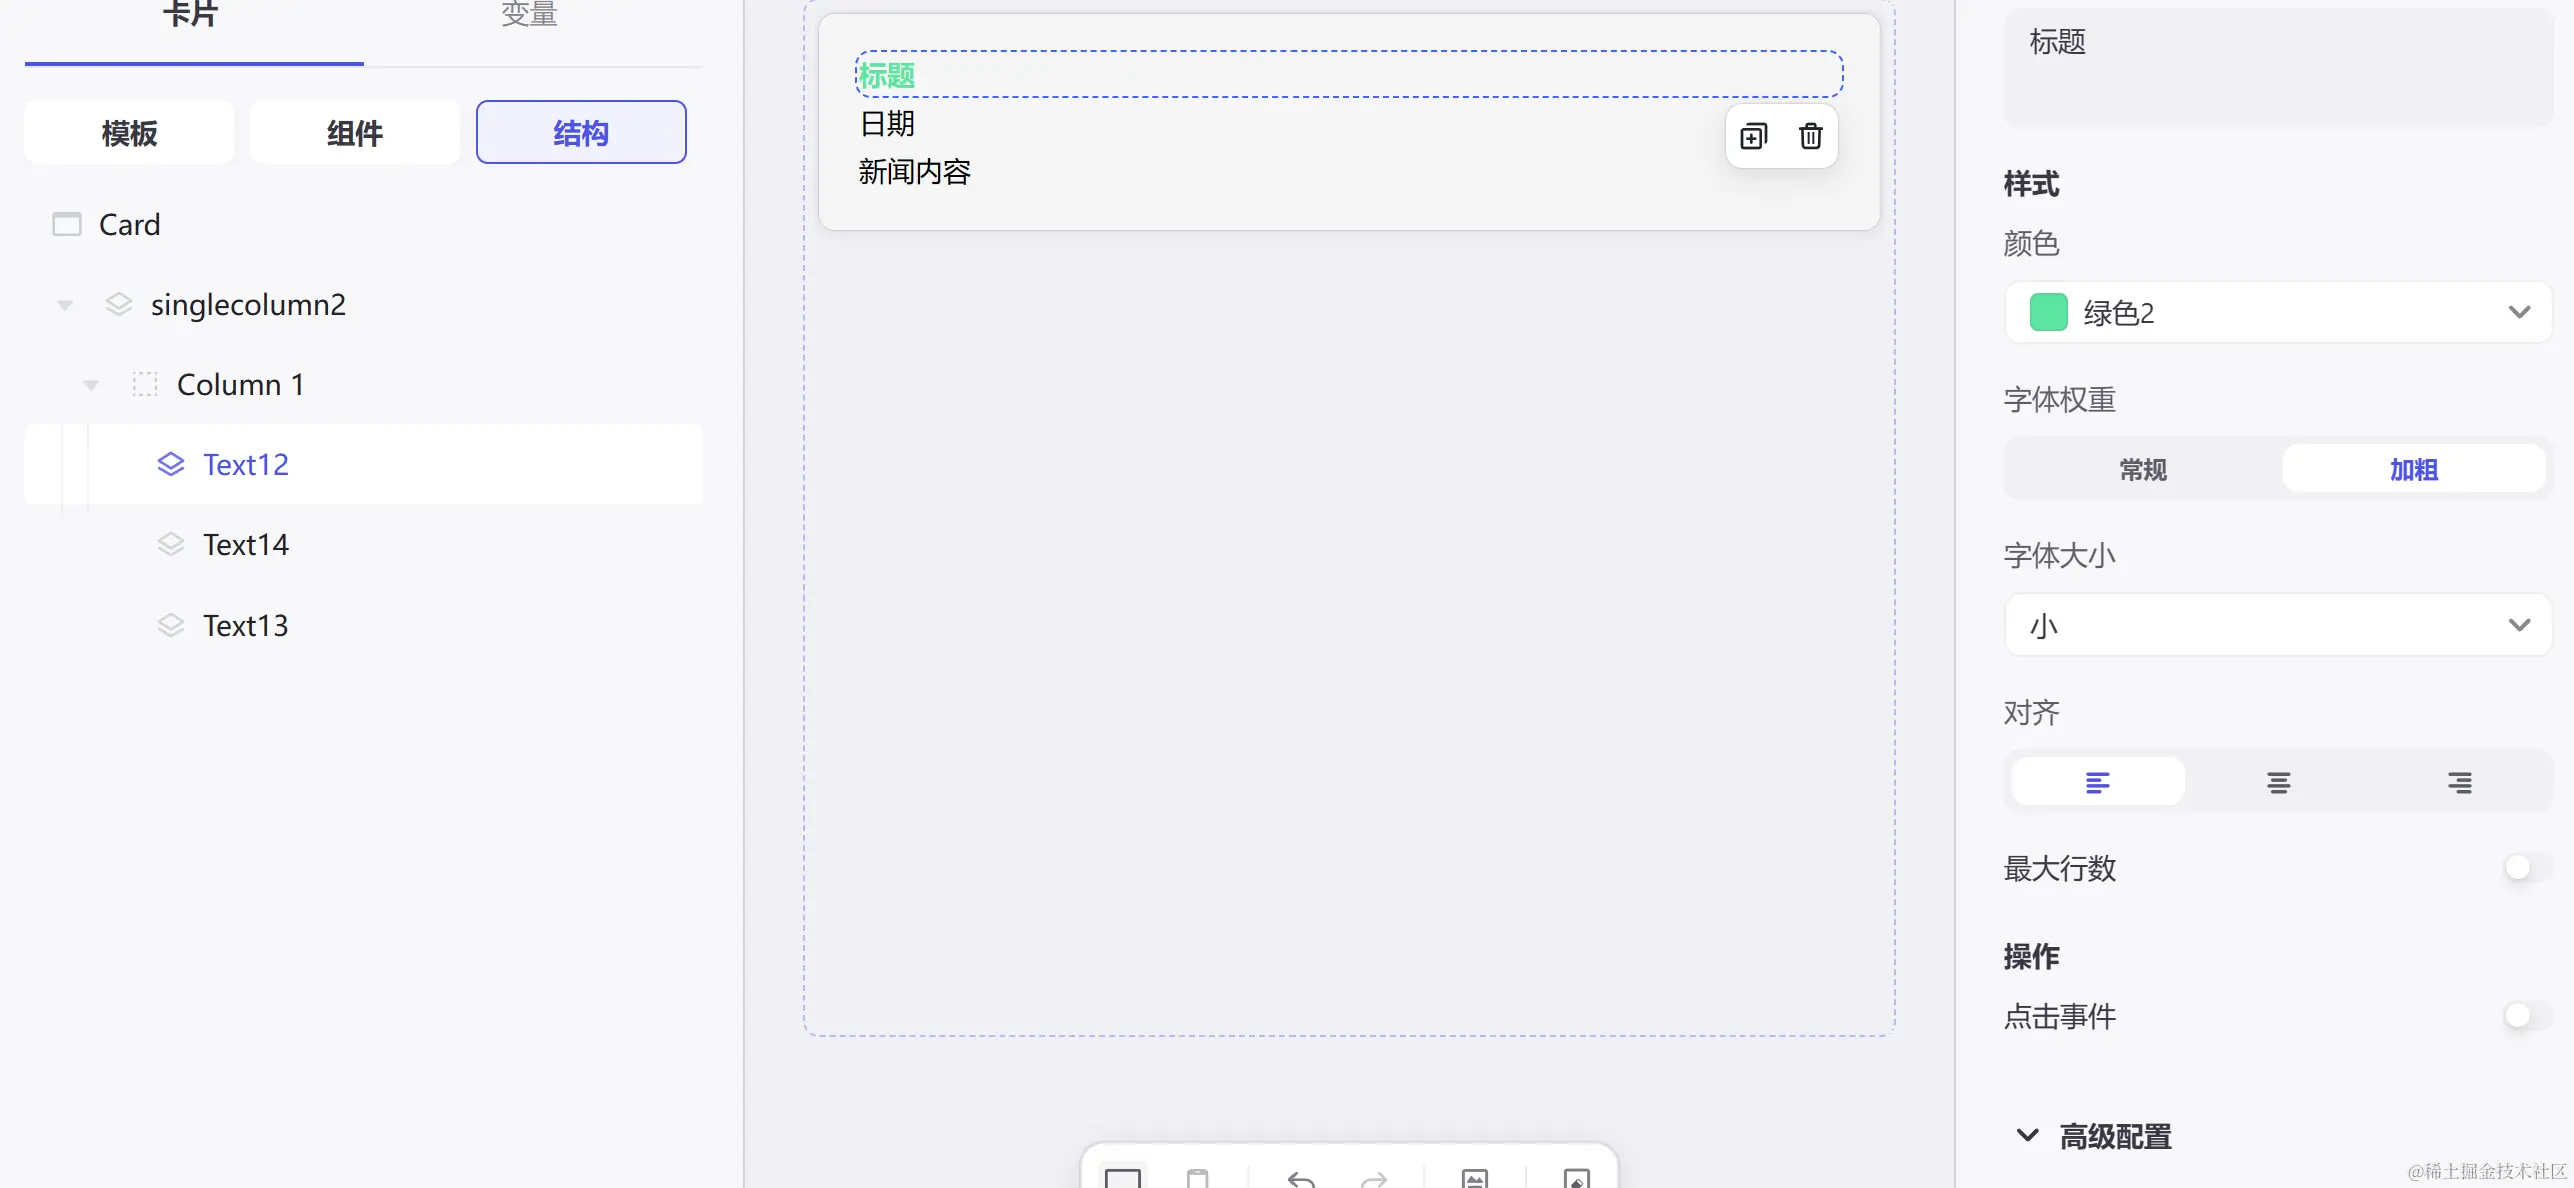This screenshot has width=2574, height=1188.
Task: Select Text14 in the structure tree
Action: coord(245,545)
